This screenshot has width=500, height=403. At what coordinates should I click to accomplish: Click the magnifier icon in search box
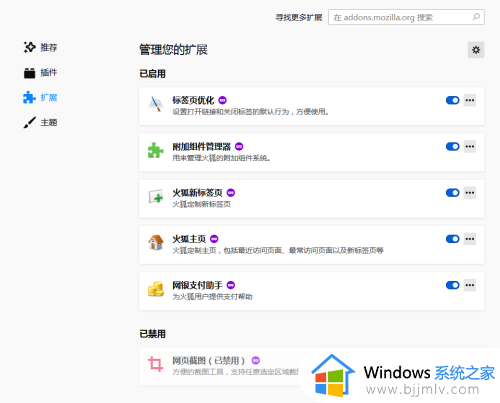[x=476, y=17]
